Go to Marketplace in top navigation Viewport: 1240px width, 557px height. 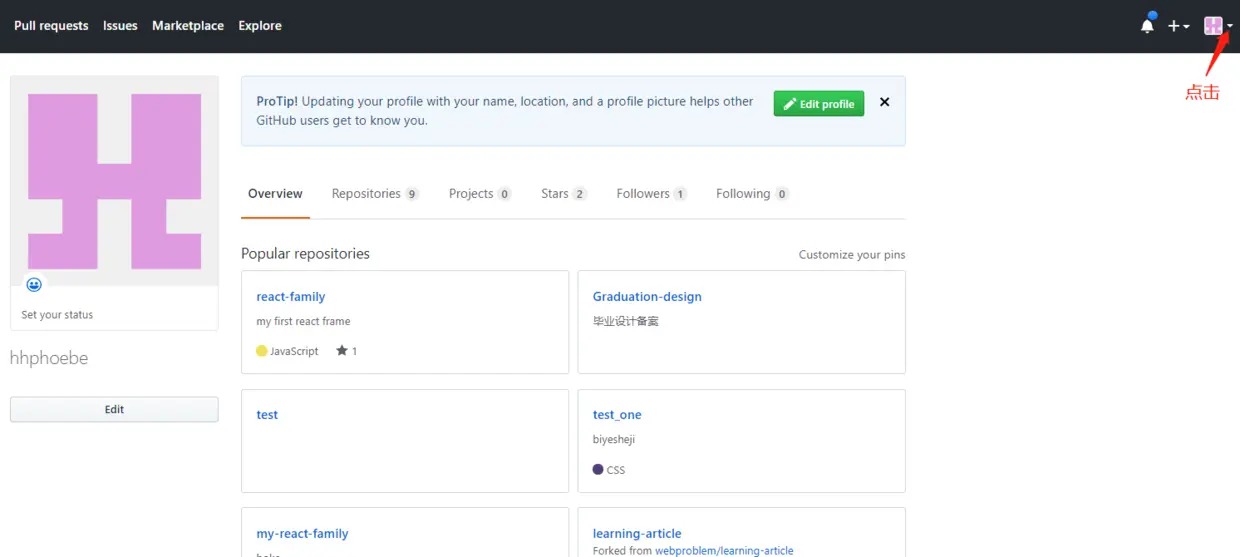click(x=188, y=26)
